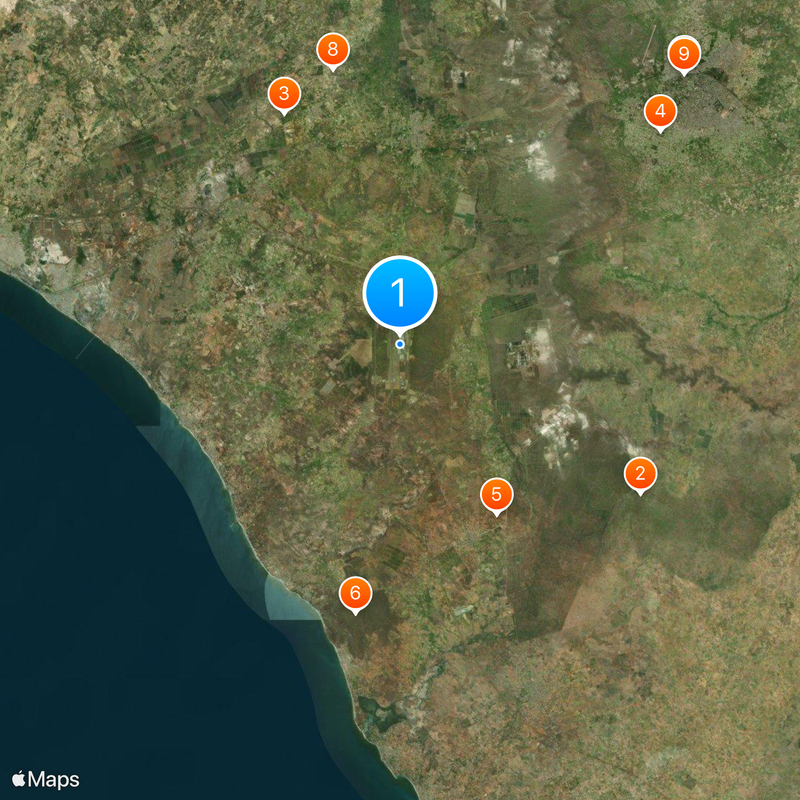Screen dimensions: 800x800
Task: Select the orange pin numbered 9
Action: pyautogui.click(x=684, y=54)
